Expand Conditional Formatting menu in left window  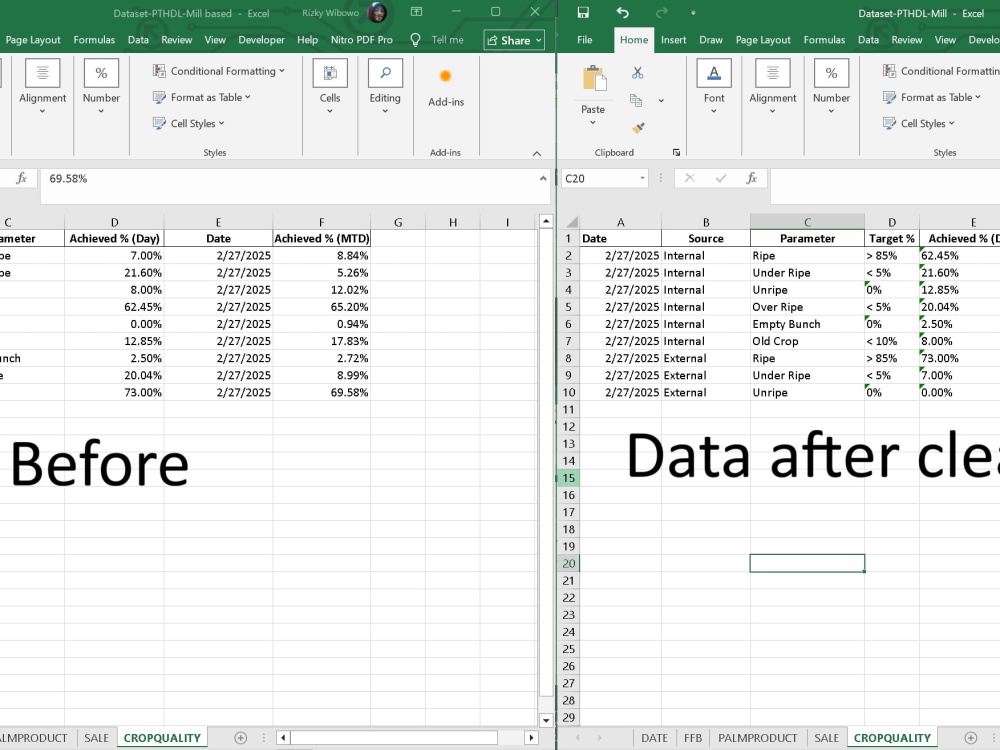click(x=219, y=71)
